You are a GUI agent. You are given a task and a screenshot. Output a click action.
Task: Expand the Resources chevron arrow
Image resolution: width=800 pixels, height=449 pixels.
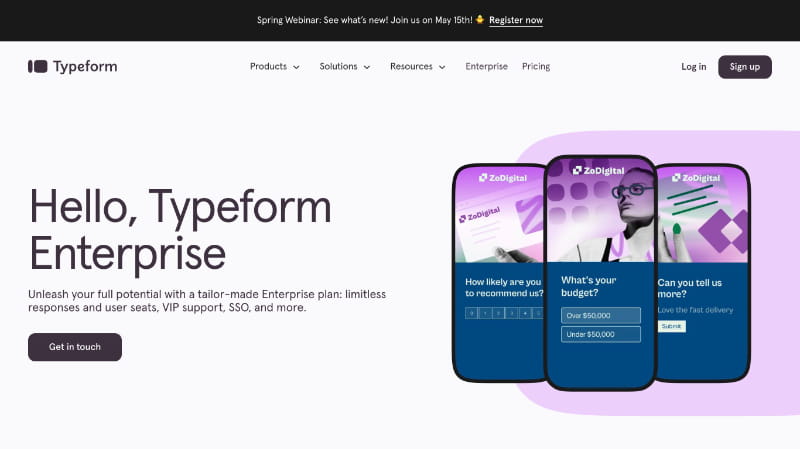tap(442, 67)
